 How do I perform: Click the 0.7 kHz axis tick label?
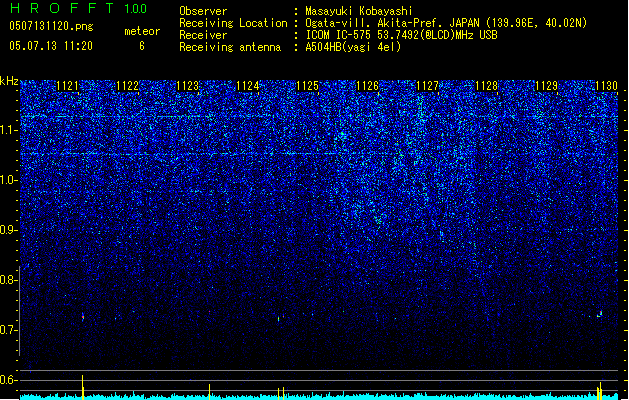[x=8, y=330]
